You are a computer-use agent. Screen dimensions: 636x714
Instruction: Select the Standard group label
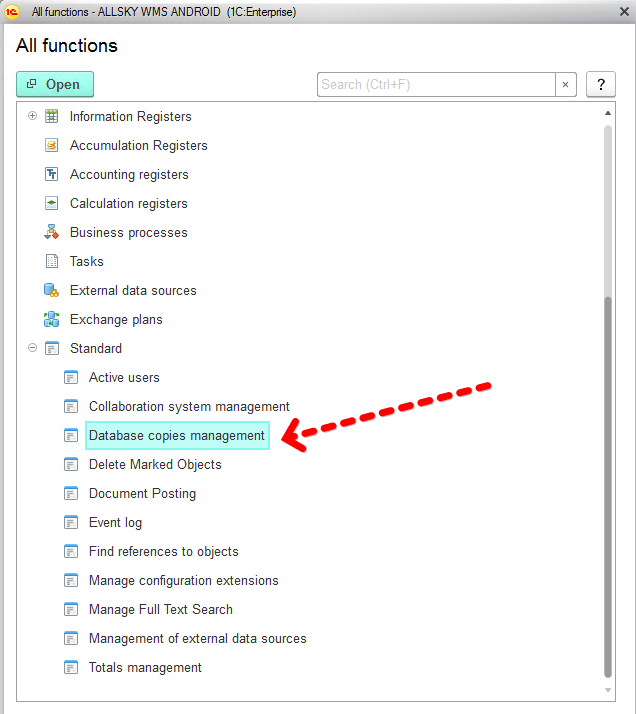96,348
